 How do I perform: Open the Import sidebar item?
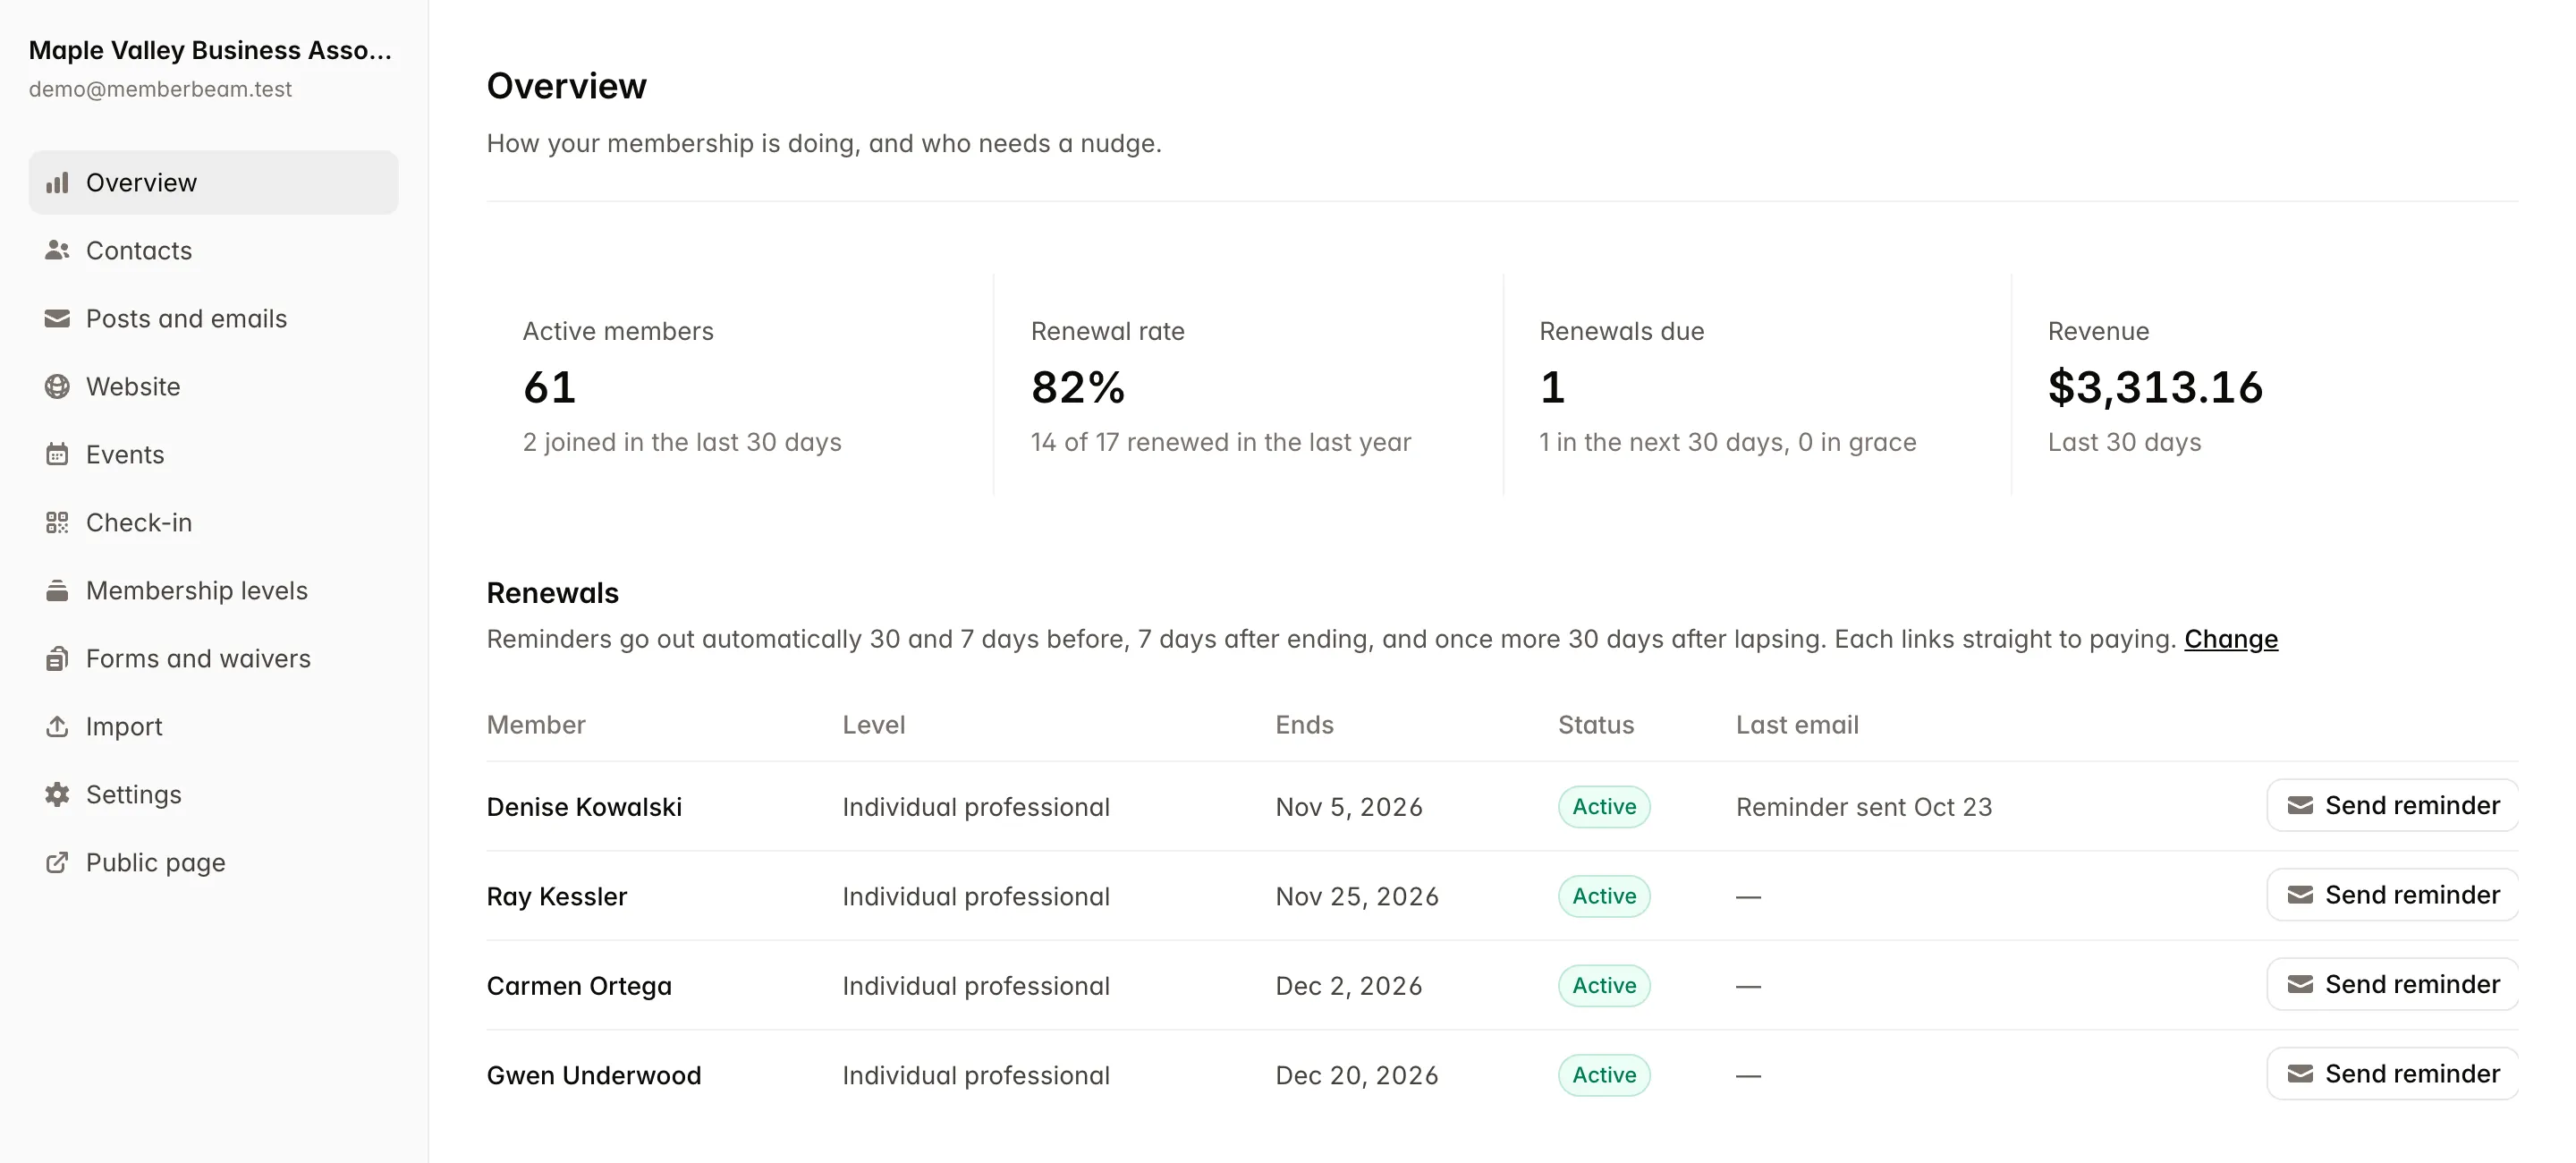click(213, 727)
